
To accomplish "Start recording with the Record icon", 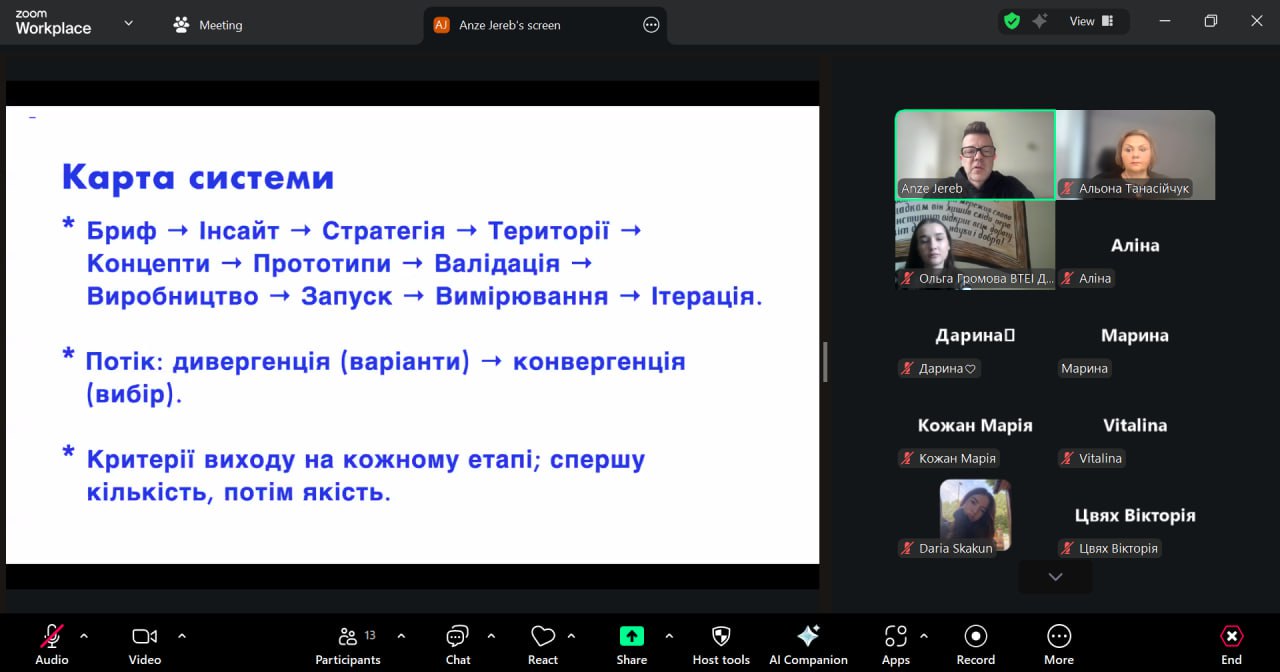I will [x=975, y=636].
